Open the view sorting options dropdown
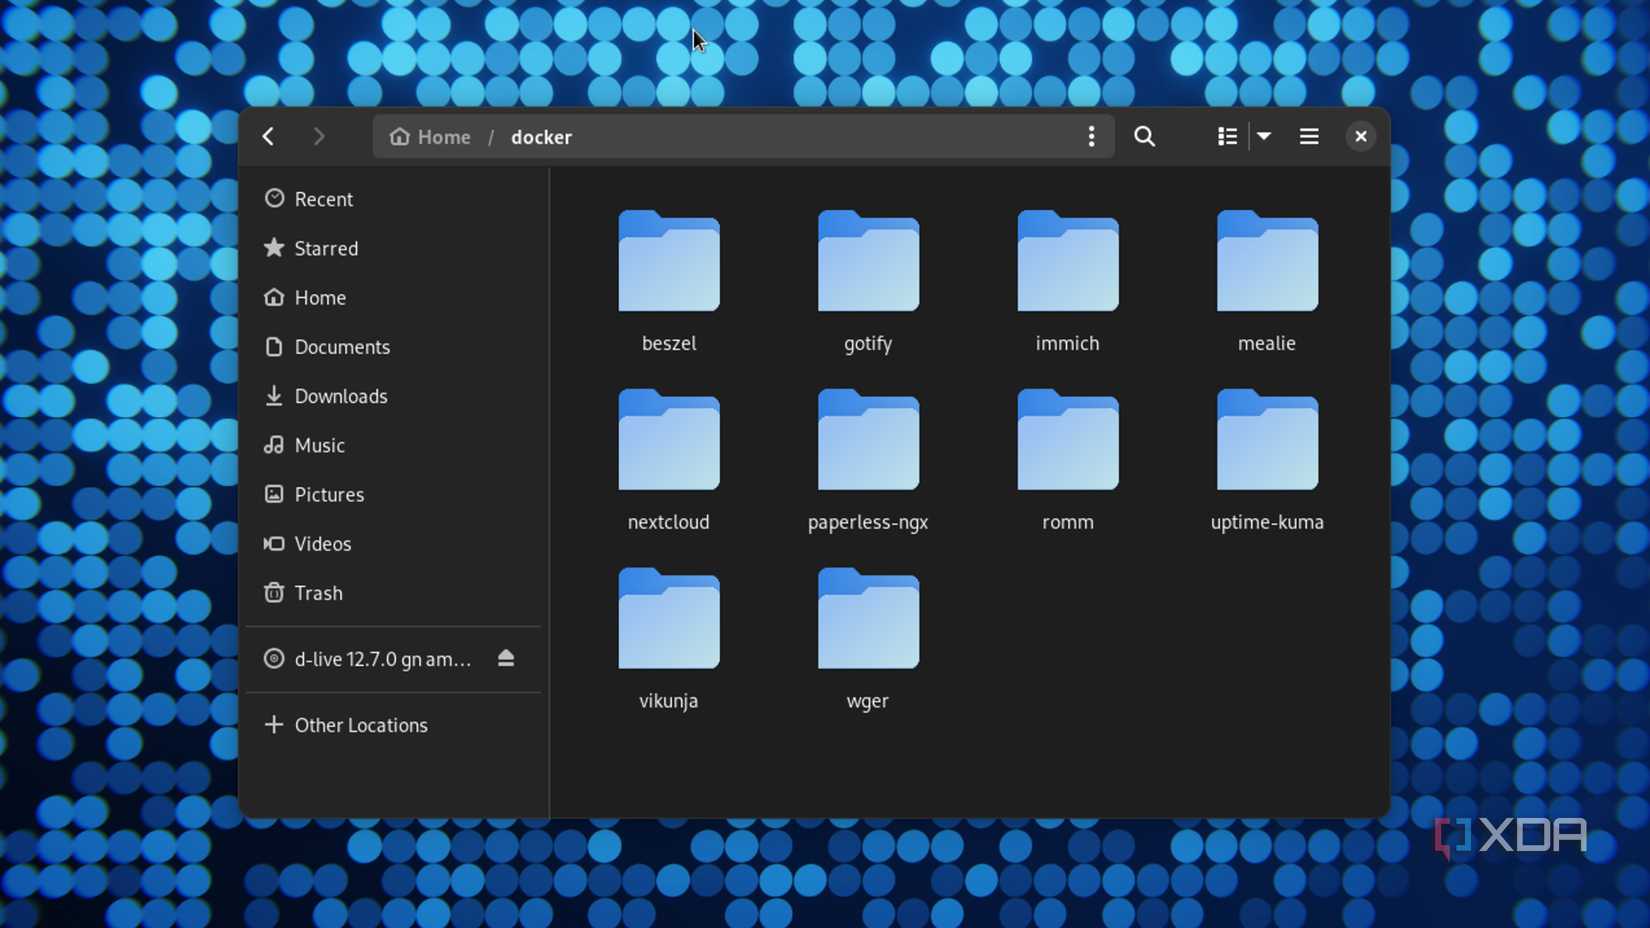Screen dimensions: 1650x928 tap(1265, 136)
